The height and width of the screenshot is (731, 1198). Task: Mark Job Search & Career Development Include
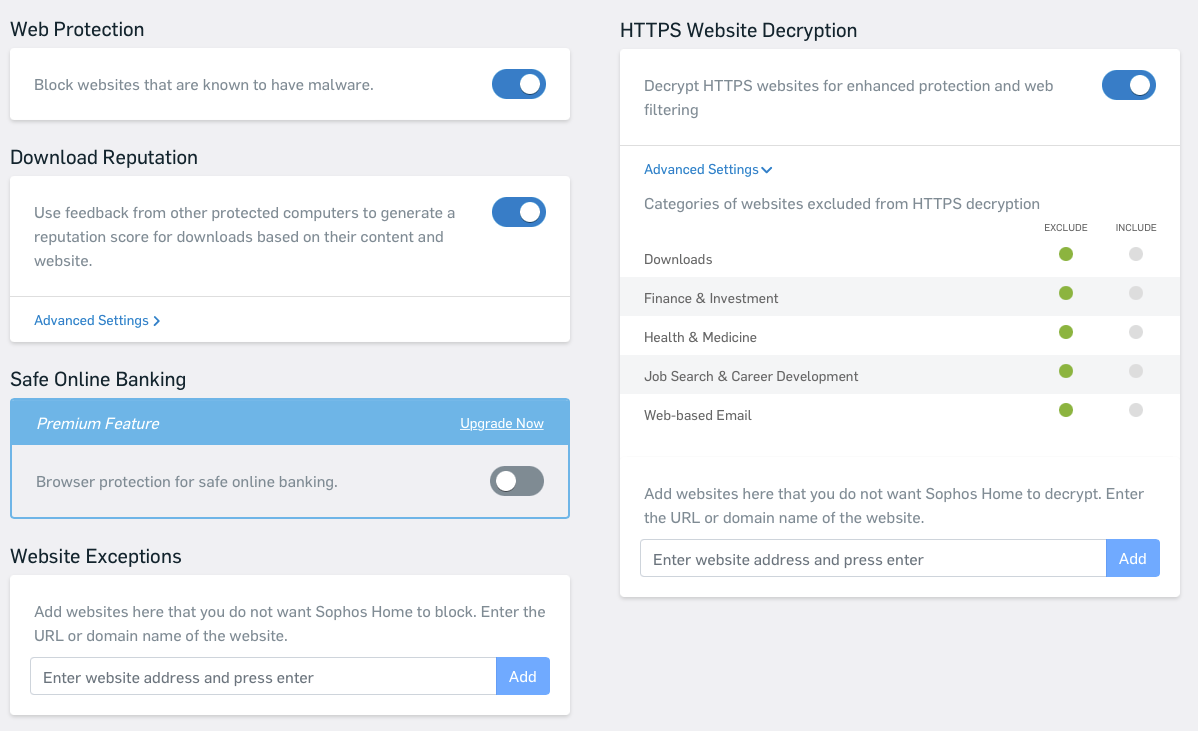tap(1135, 371)
